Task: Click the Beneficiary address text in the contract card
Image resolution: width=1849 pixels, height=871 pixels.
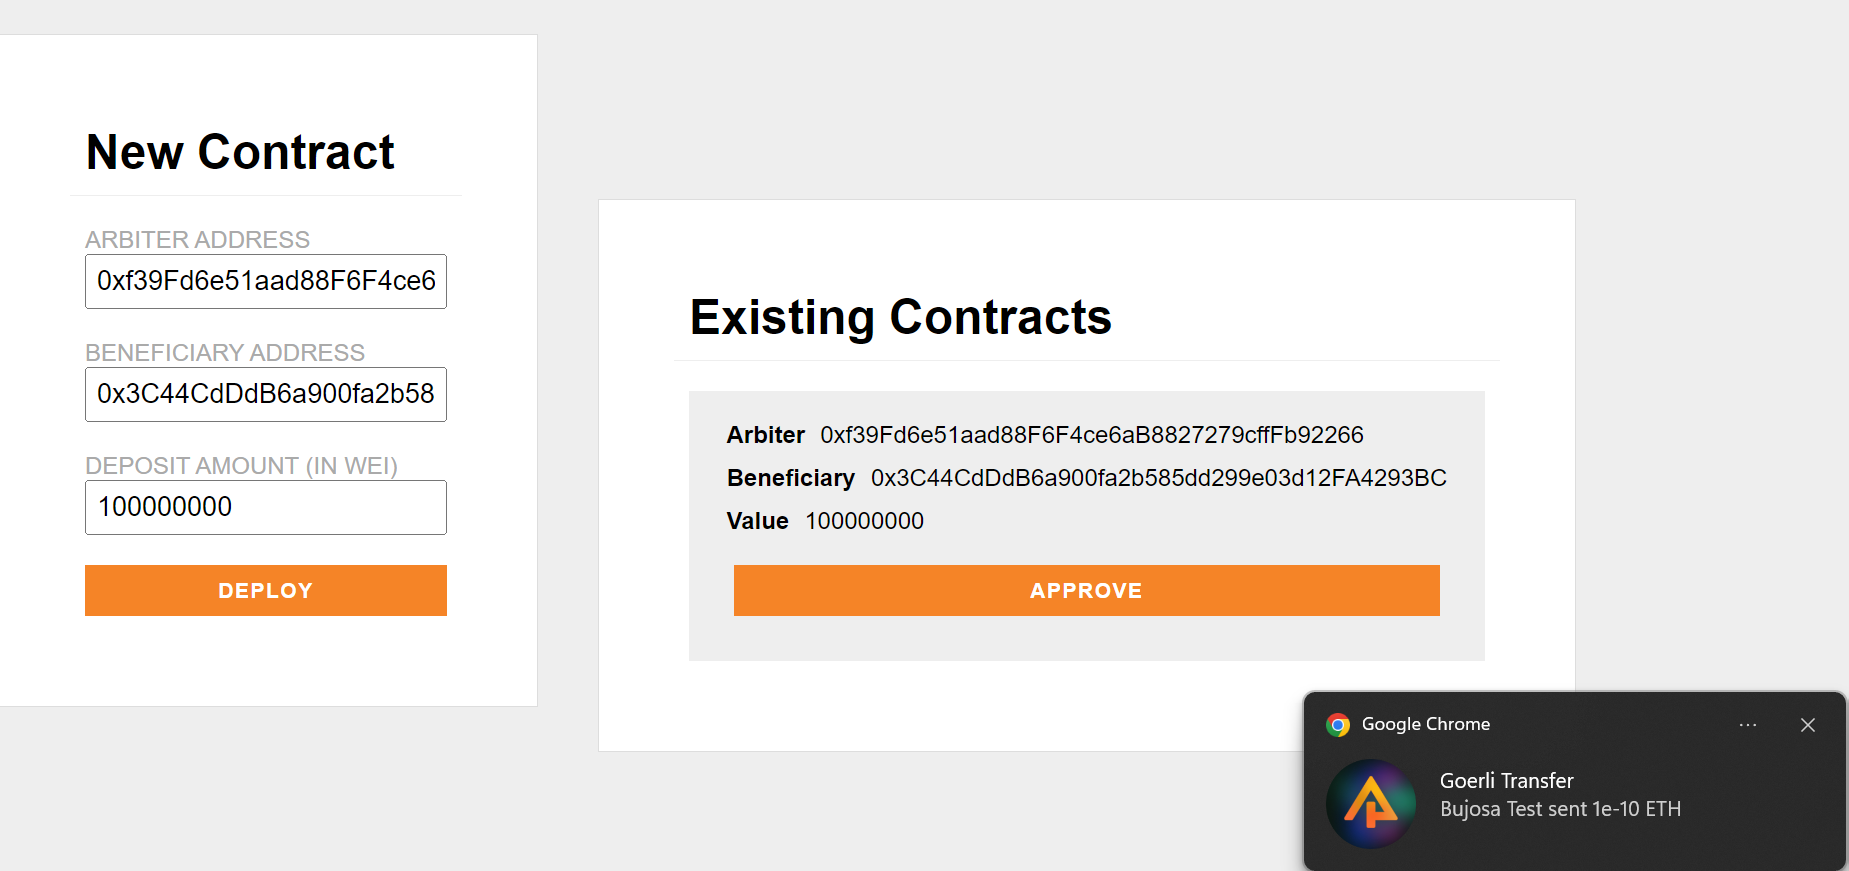Action: (1158, 478)
